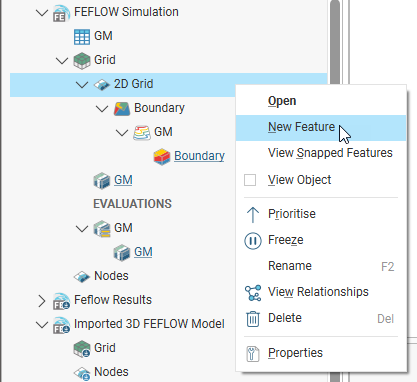Click the Prioritise up-arrow icon
The image size is (417, 382).
[x=253, y=214]
